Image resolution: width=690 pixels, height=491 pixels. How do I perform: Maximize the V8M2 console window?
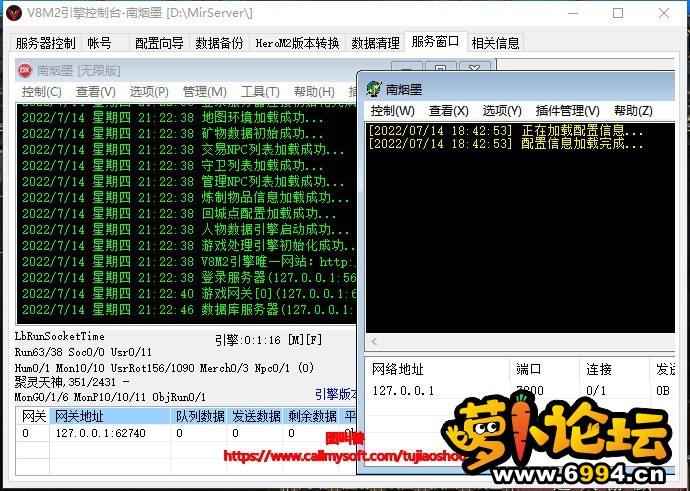click(x=618, y=13)
